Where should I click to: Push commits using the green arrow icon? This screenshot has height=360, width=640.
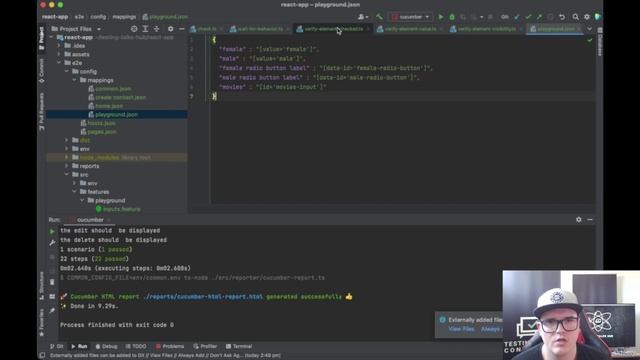[x=539, y=17]
